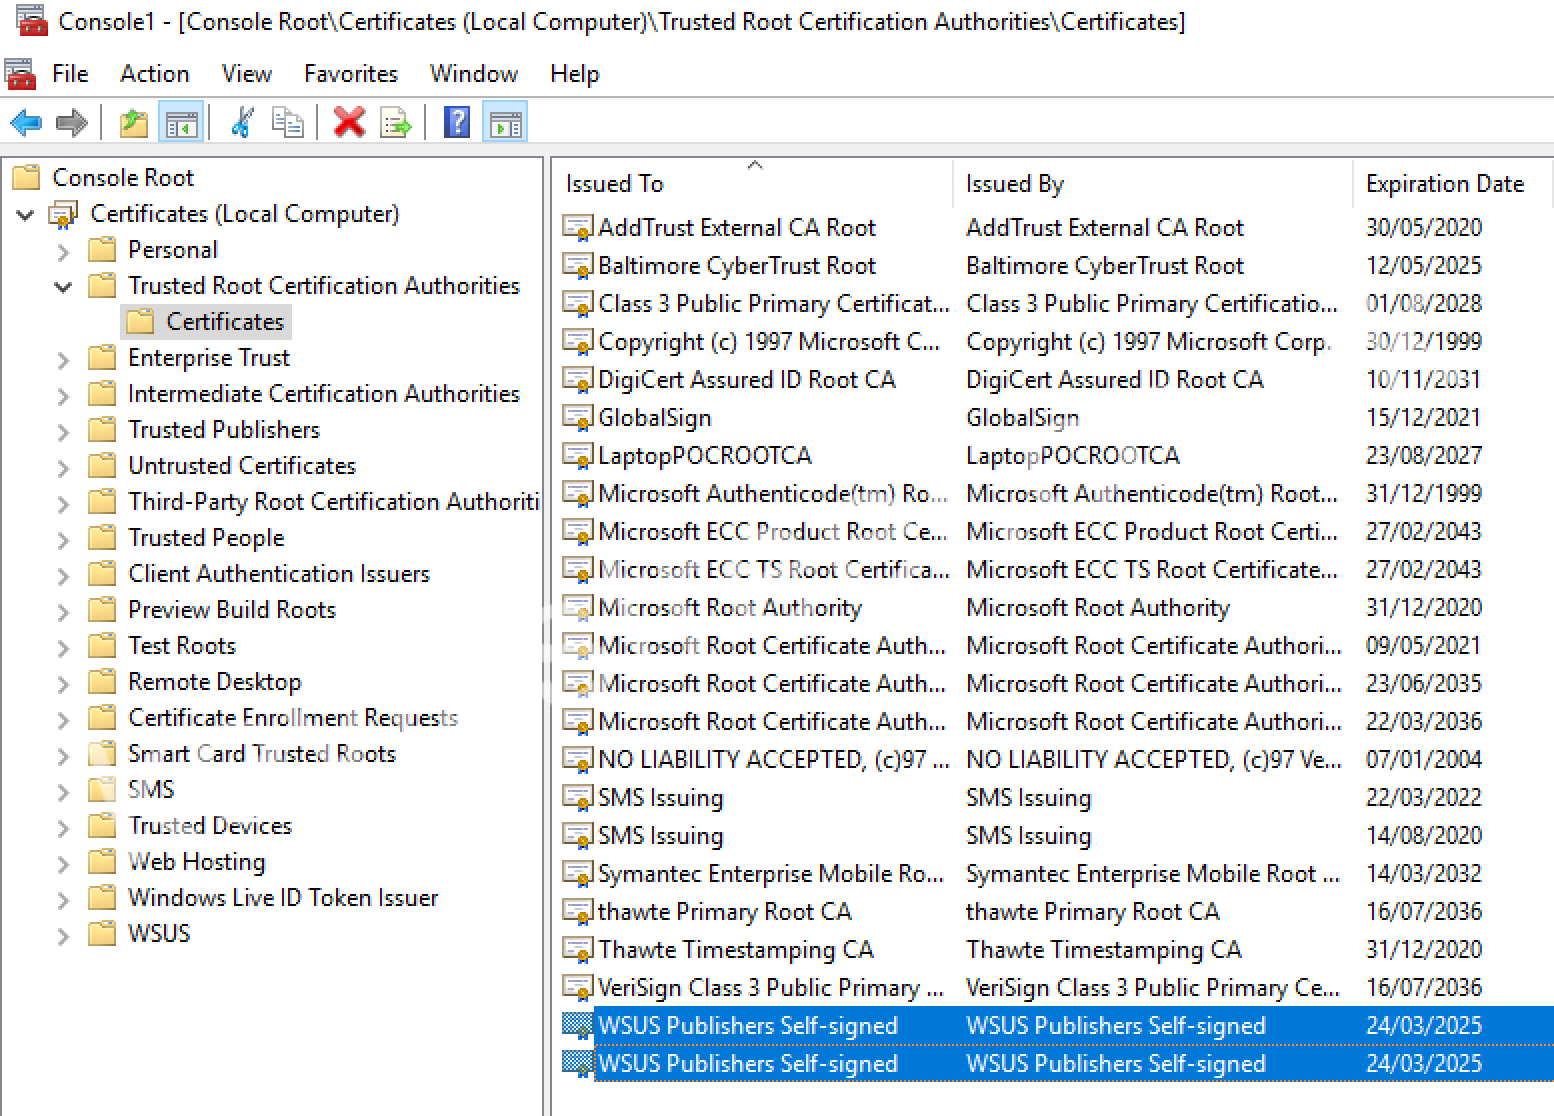Sort by the Expiration Date column header
The image size is (1554, 1116).
(1444, 184)
